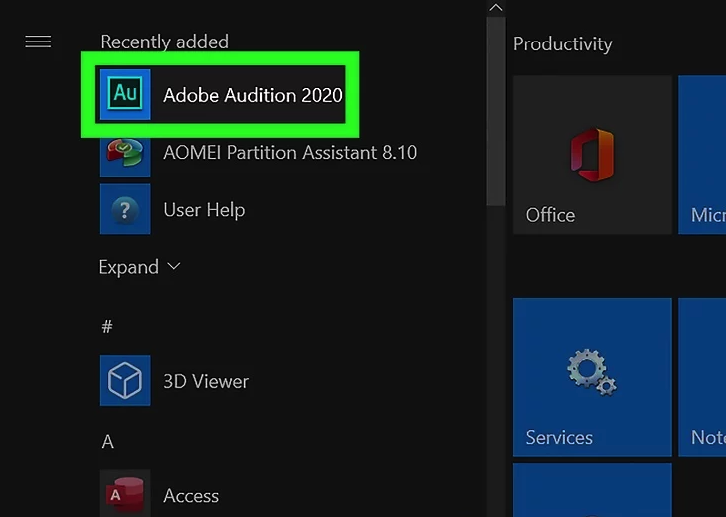The image size is (726, 517).
Task: Click the chevron next to Expand
Action: [174, 267]
